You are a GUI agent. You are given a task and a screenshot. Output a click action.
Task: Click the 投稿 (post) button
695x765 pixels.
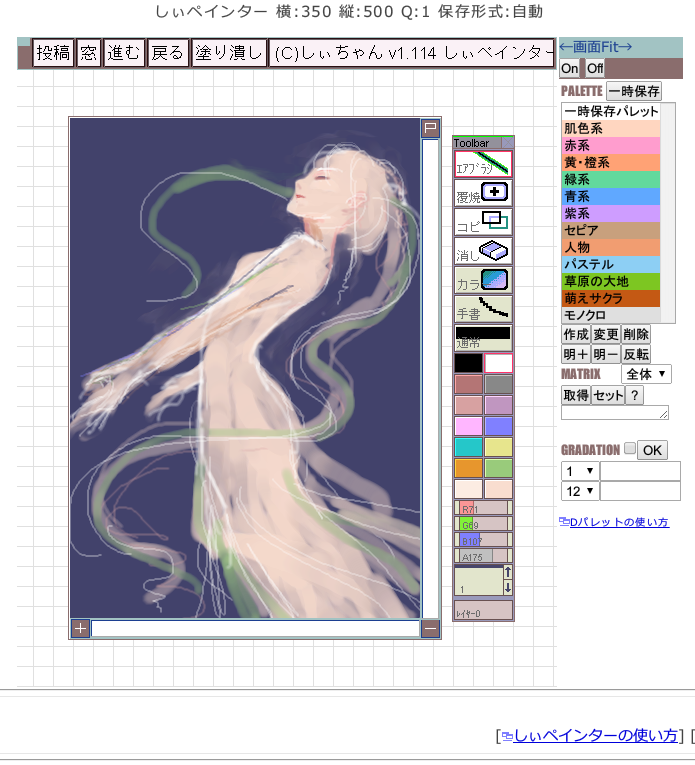pos(53,53)
